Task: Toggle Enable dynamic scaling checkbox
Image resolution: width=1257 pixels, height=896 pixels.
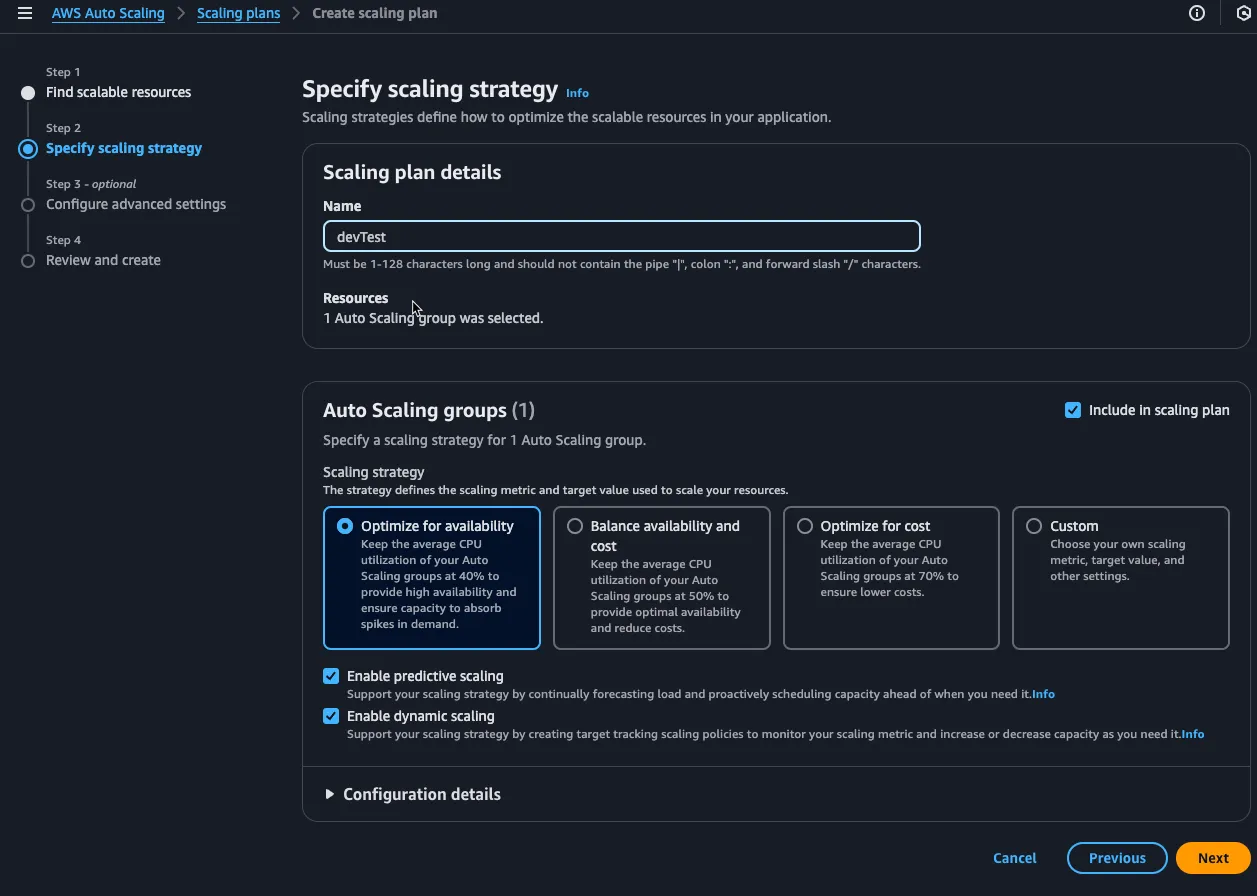Action: (x=331, y=716)
